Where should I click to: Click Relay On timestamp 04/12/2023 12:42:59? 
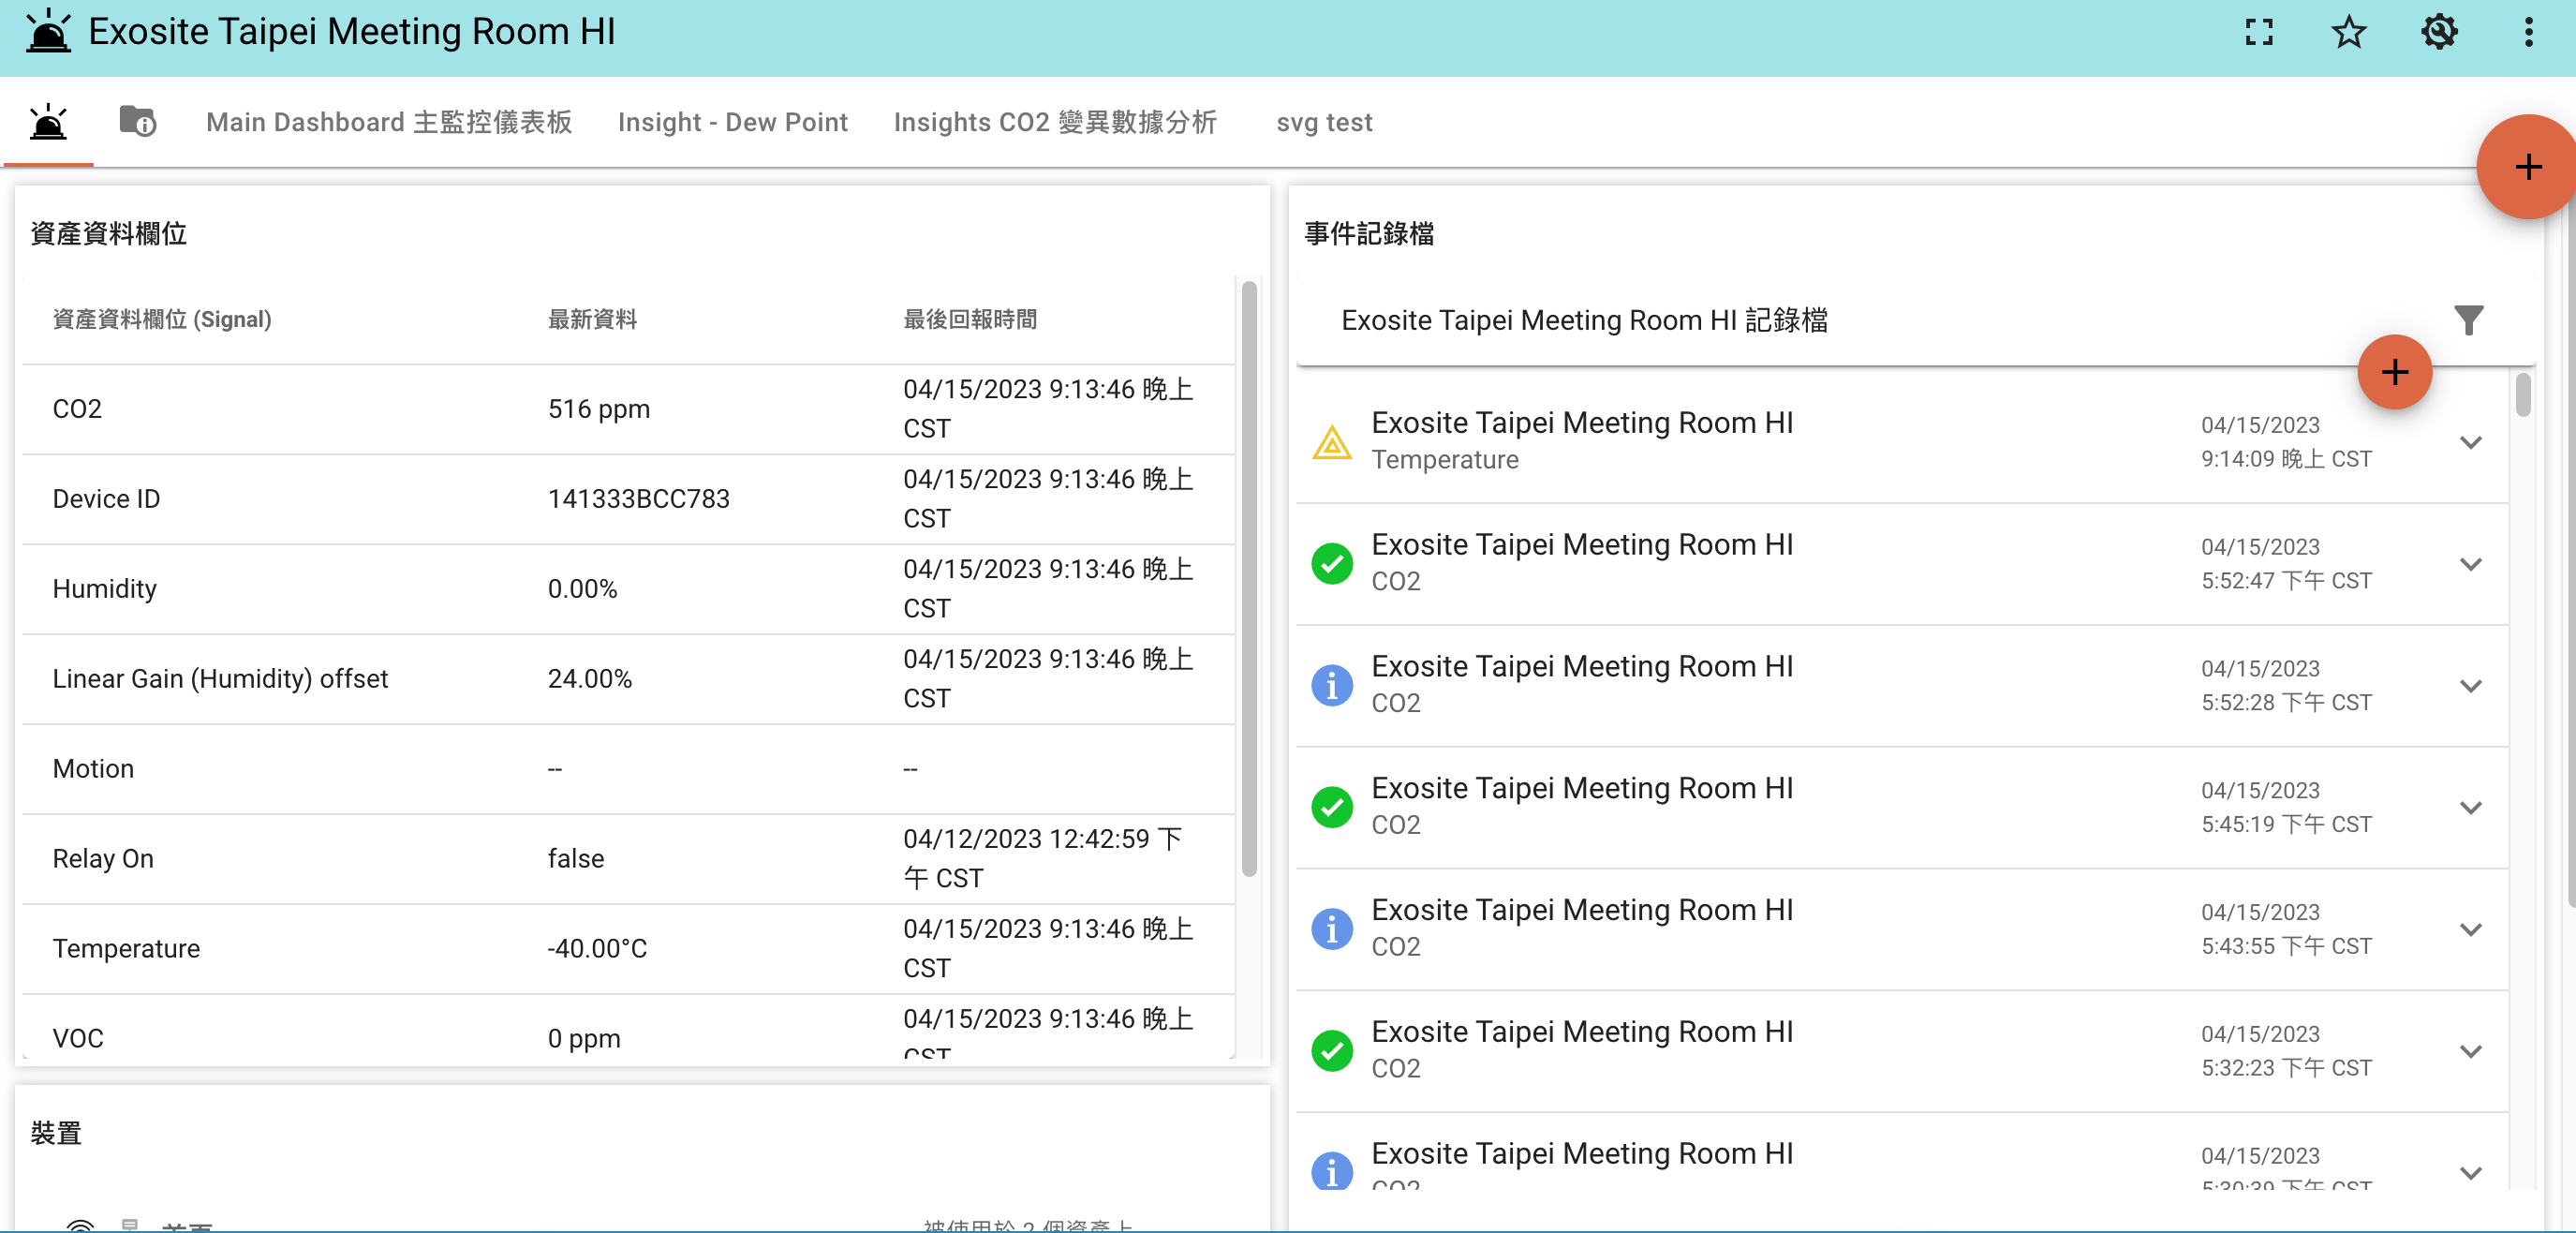pyautogui.click(x=1043, y=859)
